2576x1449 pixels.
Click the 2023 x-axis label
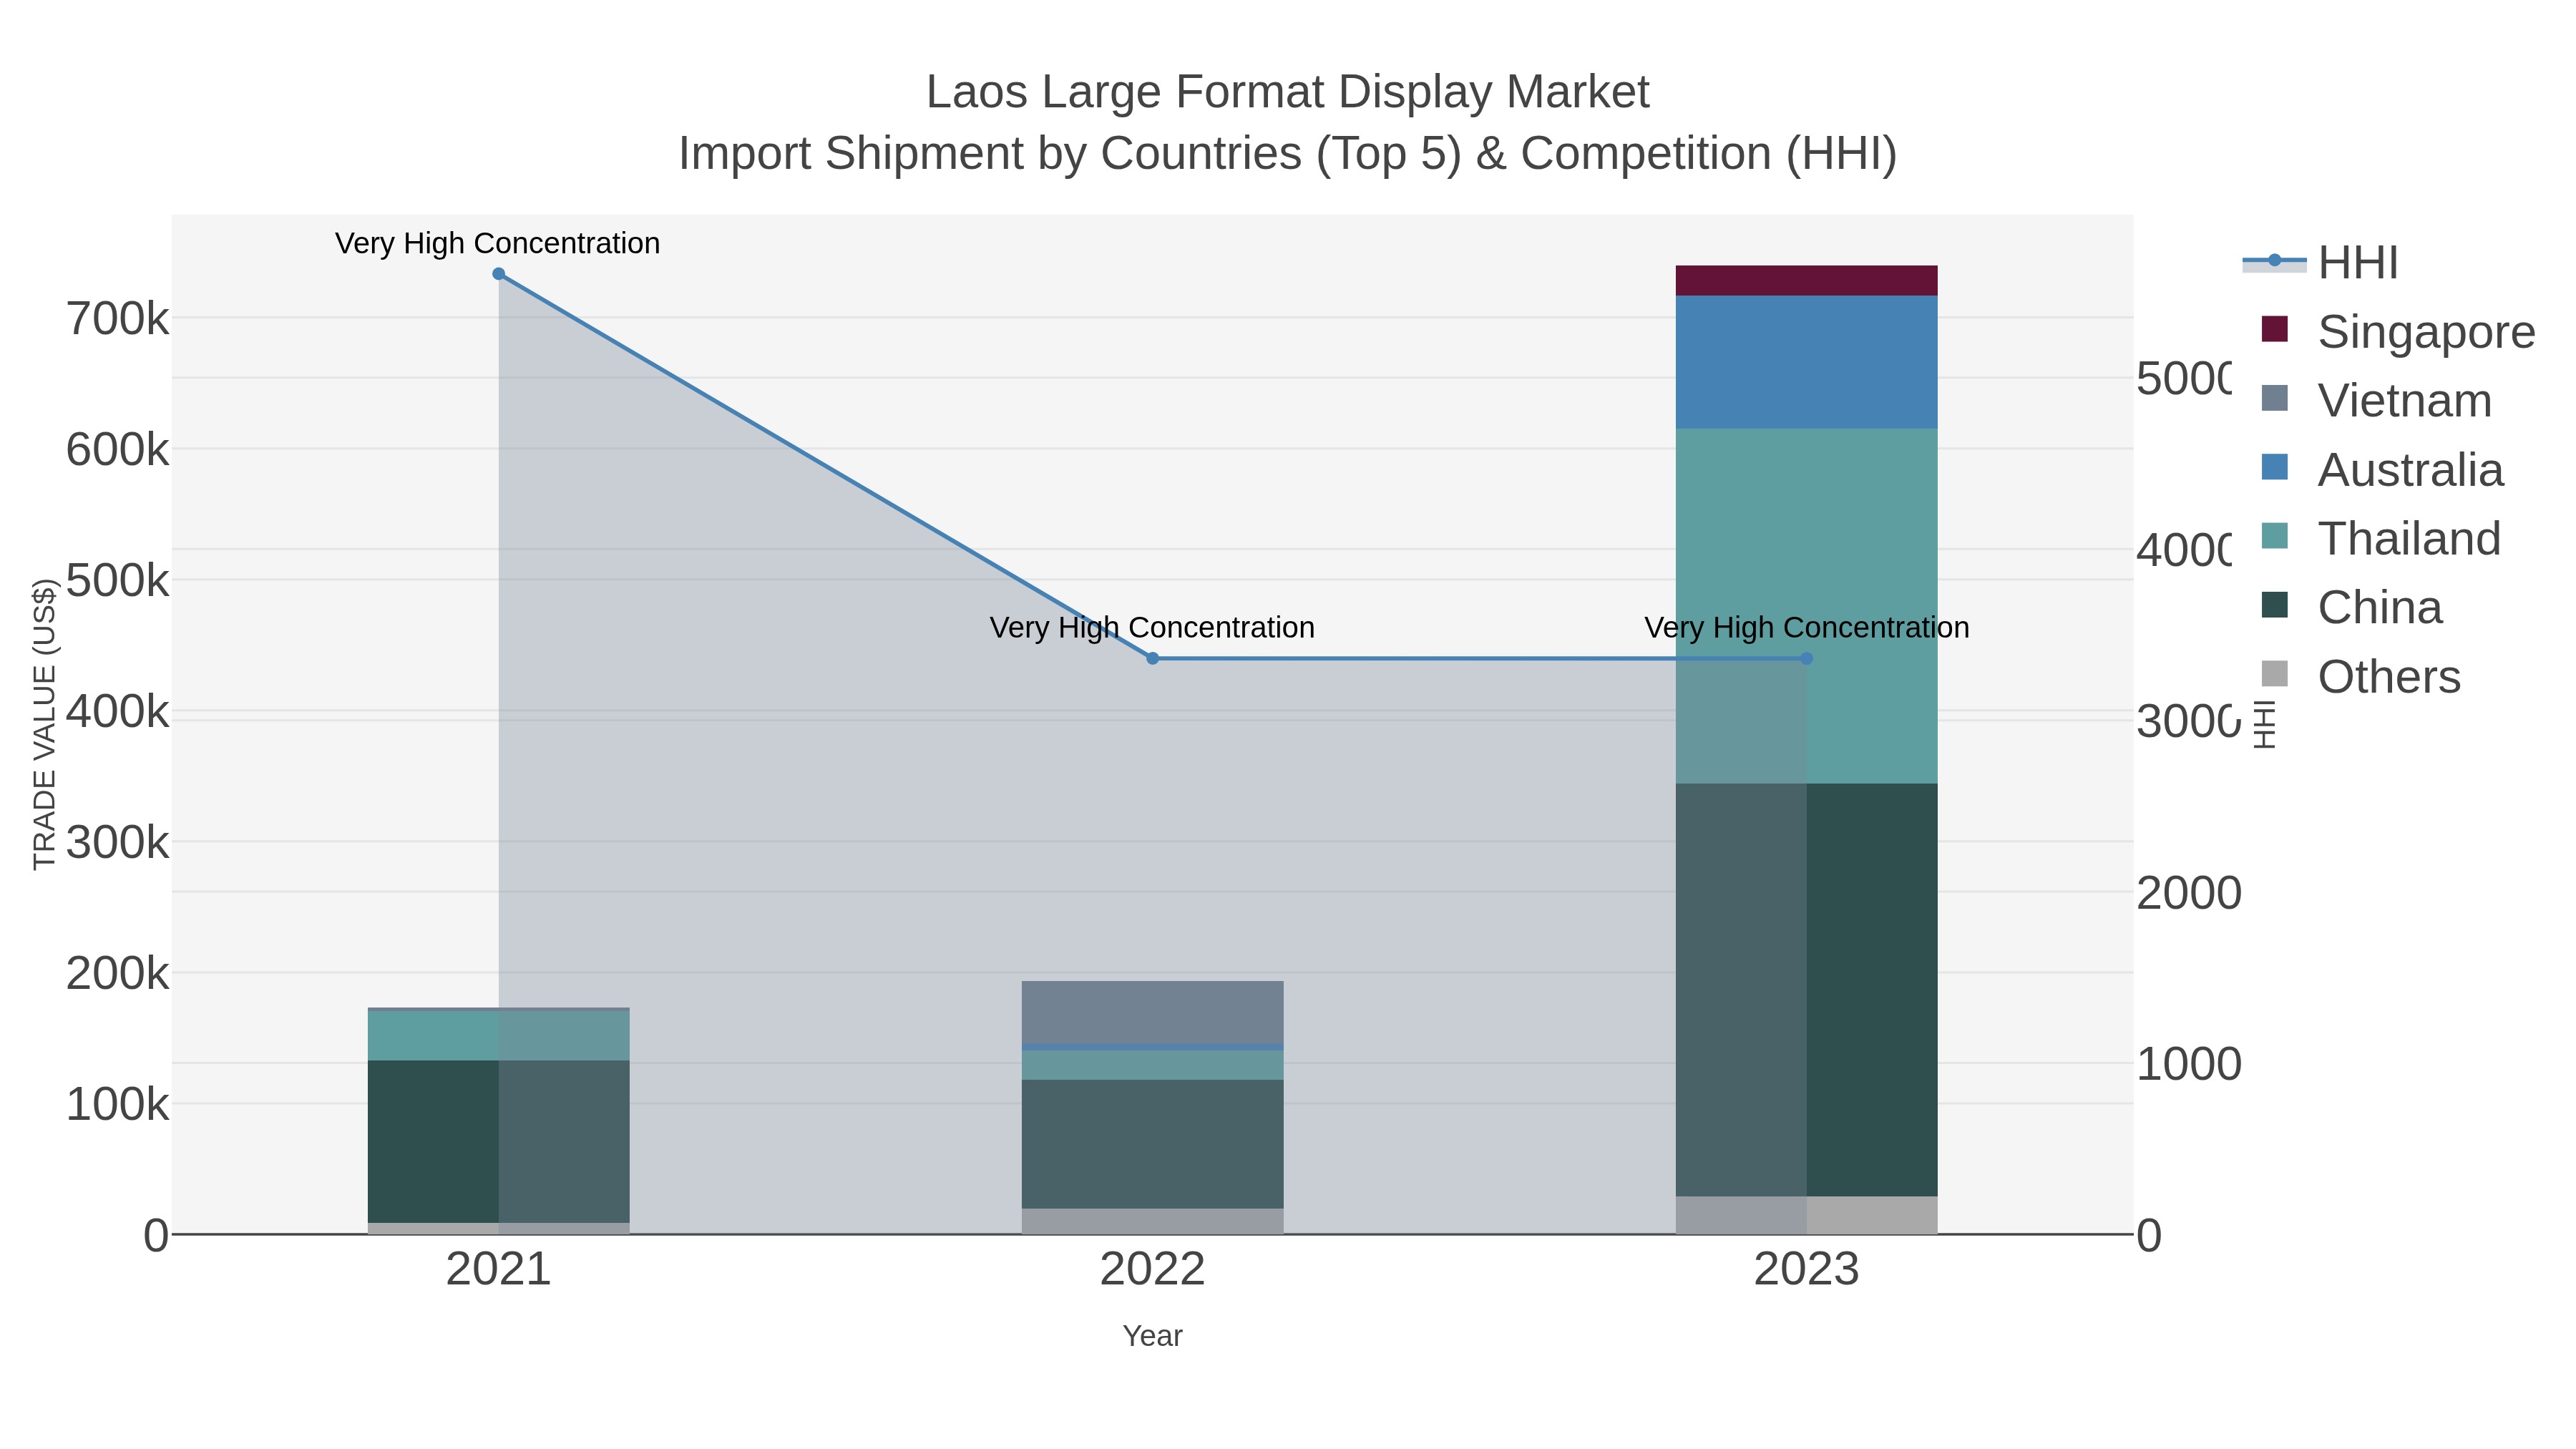(1806, 1270)
